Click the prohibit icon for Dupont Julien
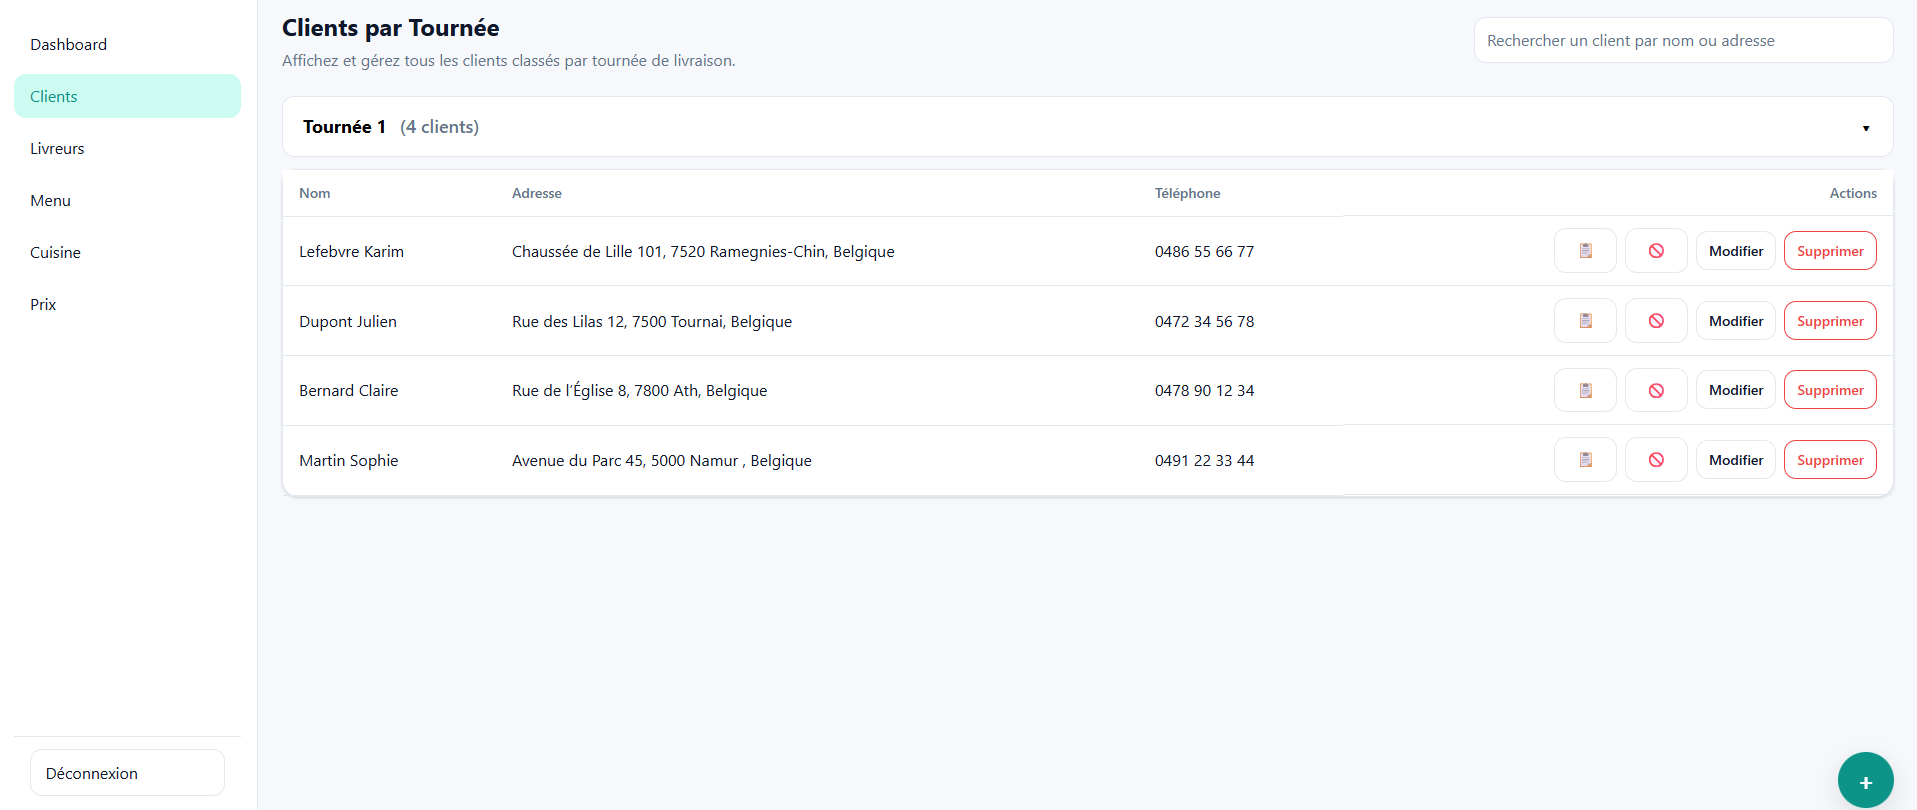The width and height of the screenshot is (1917, 810). (x=1656, y=321)
